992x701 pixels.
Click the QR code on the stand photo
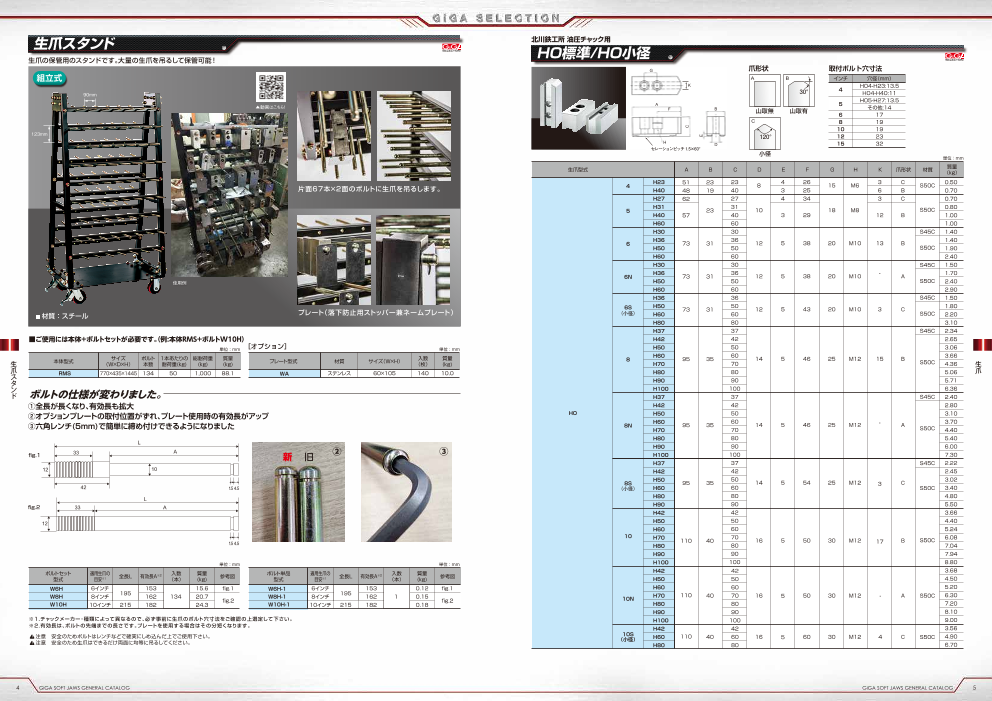click(x=271, y=87)
